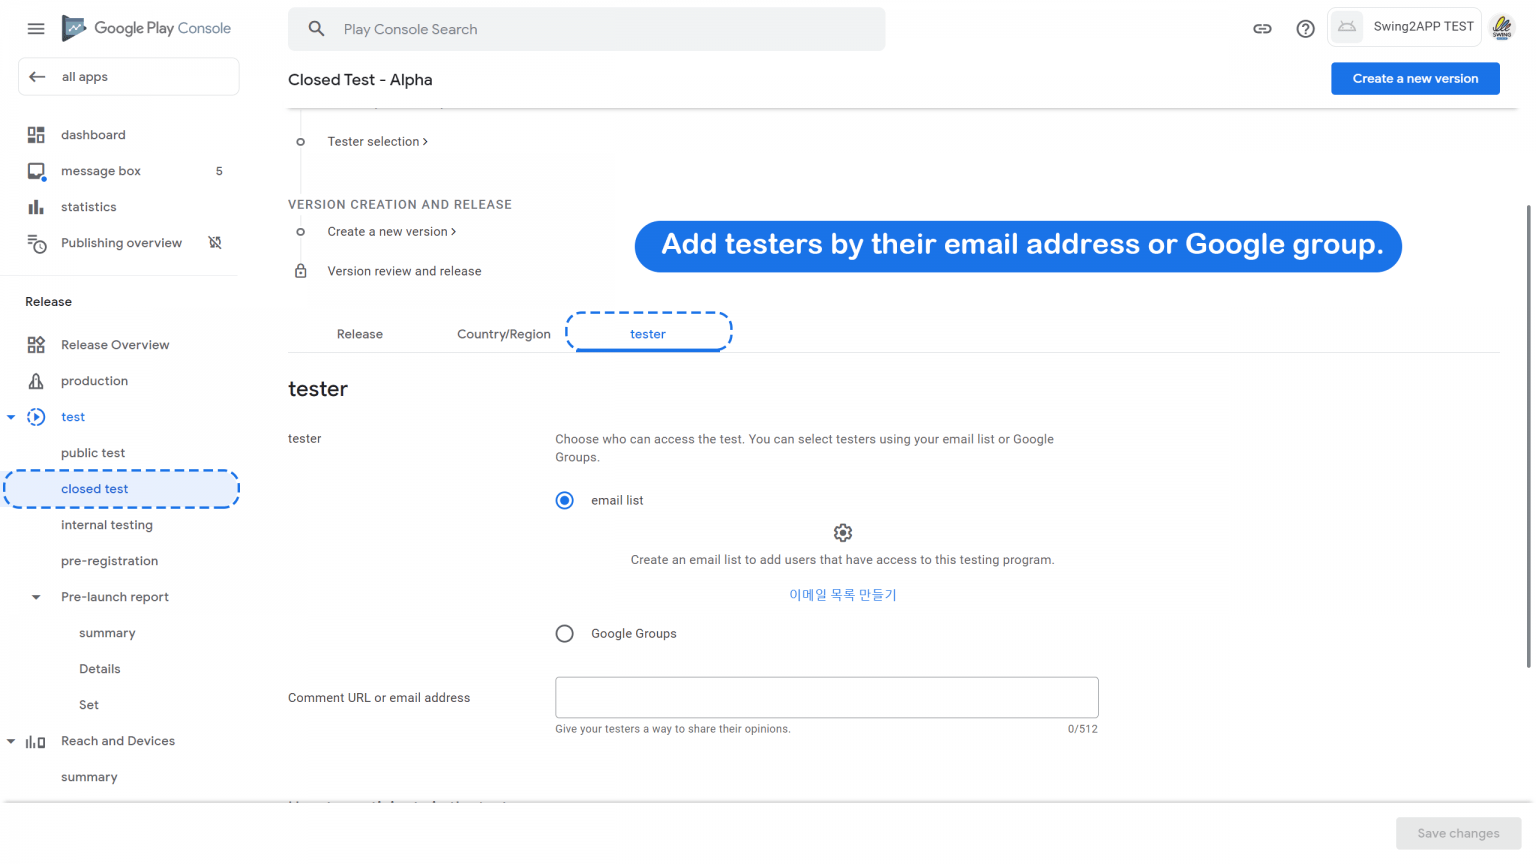Select the Google Groups option
Viewport: 1536px width, 864px height.
(x=564, y=633)
